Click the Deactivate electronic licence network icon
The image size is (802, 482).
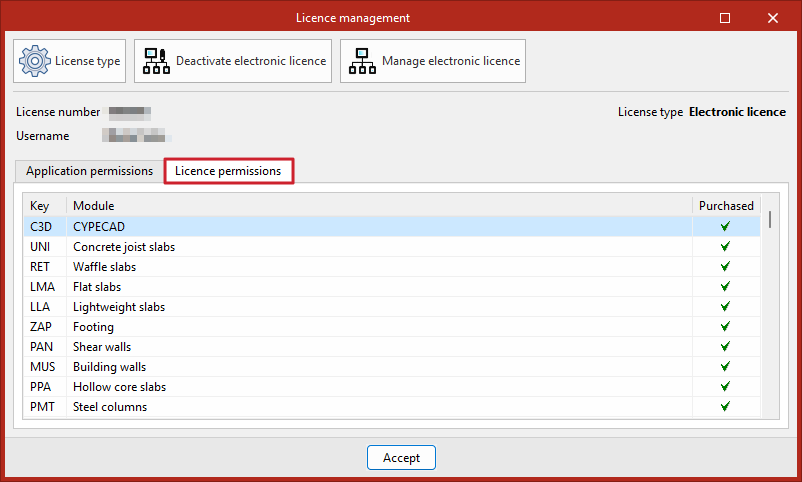pos(157,61)
